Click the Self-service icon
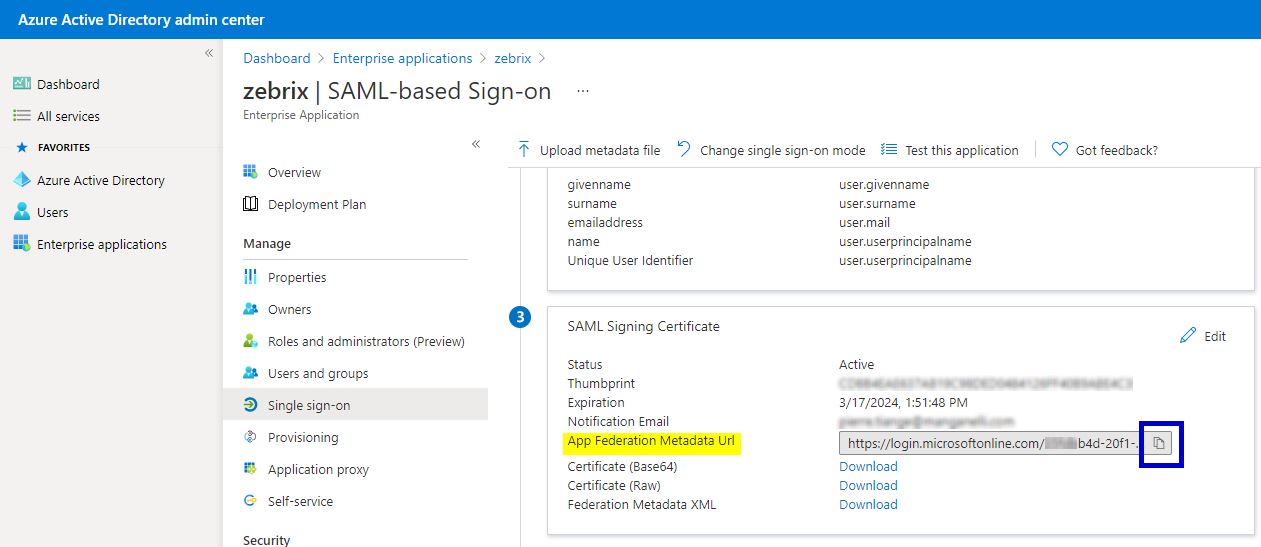Viewport: 1261px width, 547px height. pyautogui.click(x=250, y=501)
